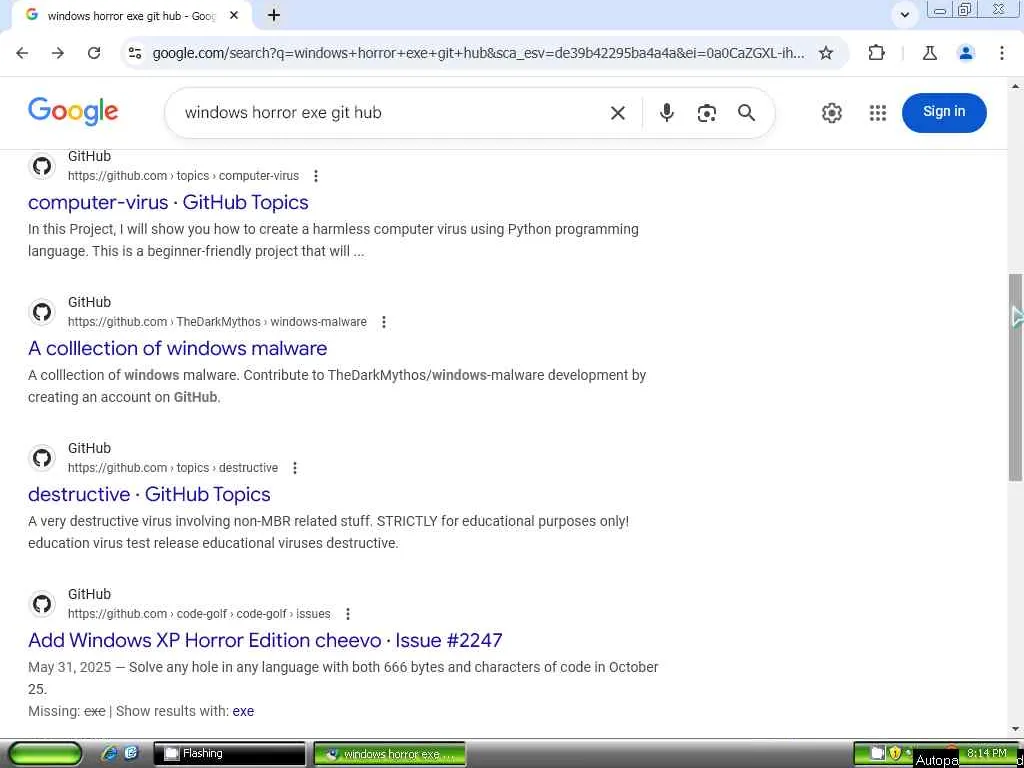Open more options for code-golf issues result
This screenshot has width=1024, height=768.
348,614
